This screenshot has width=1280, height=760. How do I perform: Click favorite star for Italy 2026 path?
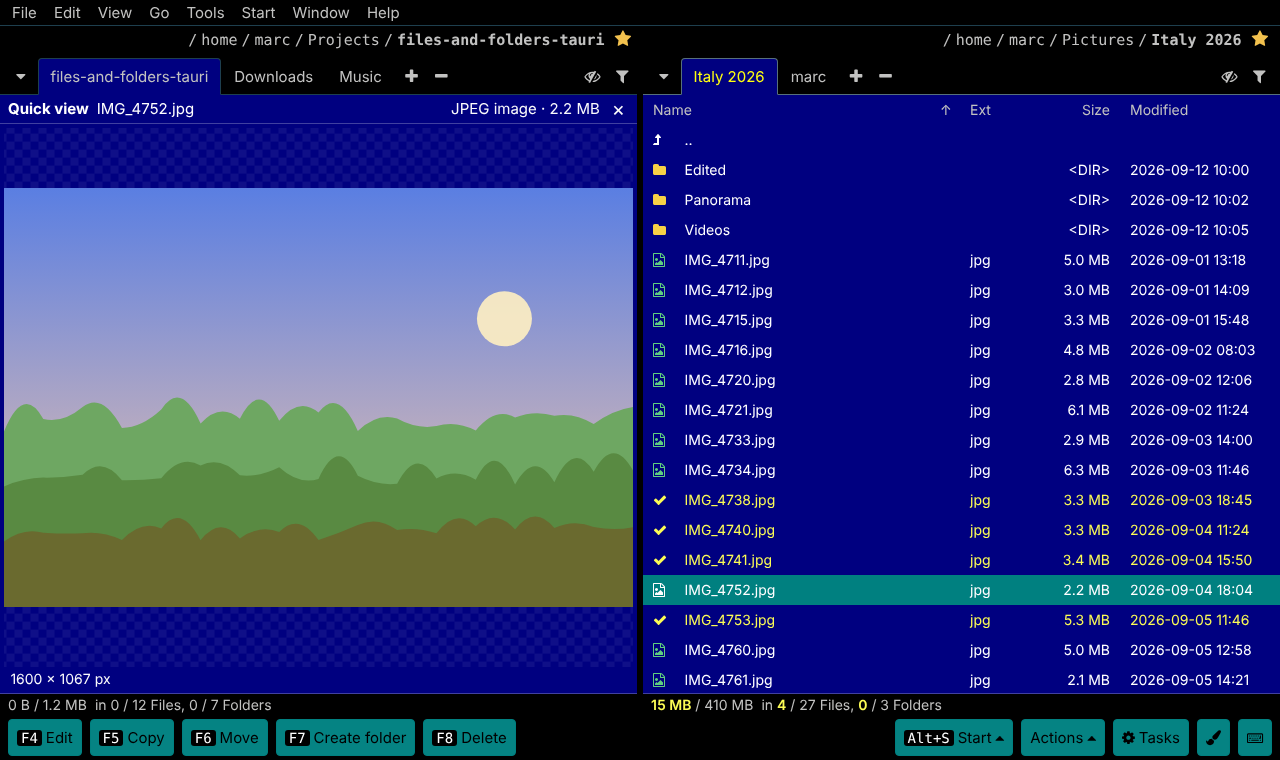pos(1260,39)
